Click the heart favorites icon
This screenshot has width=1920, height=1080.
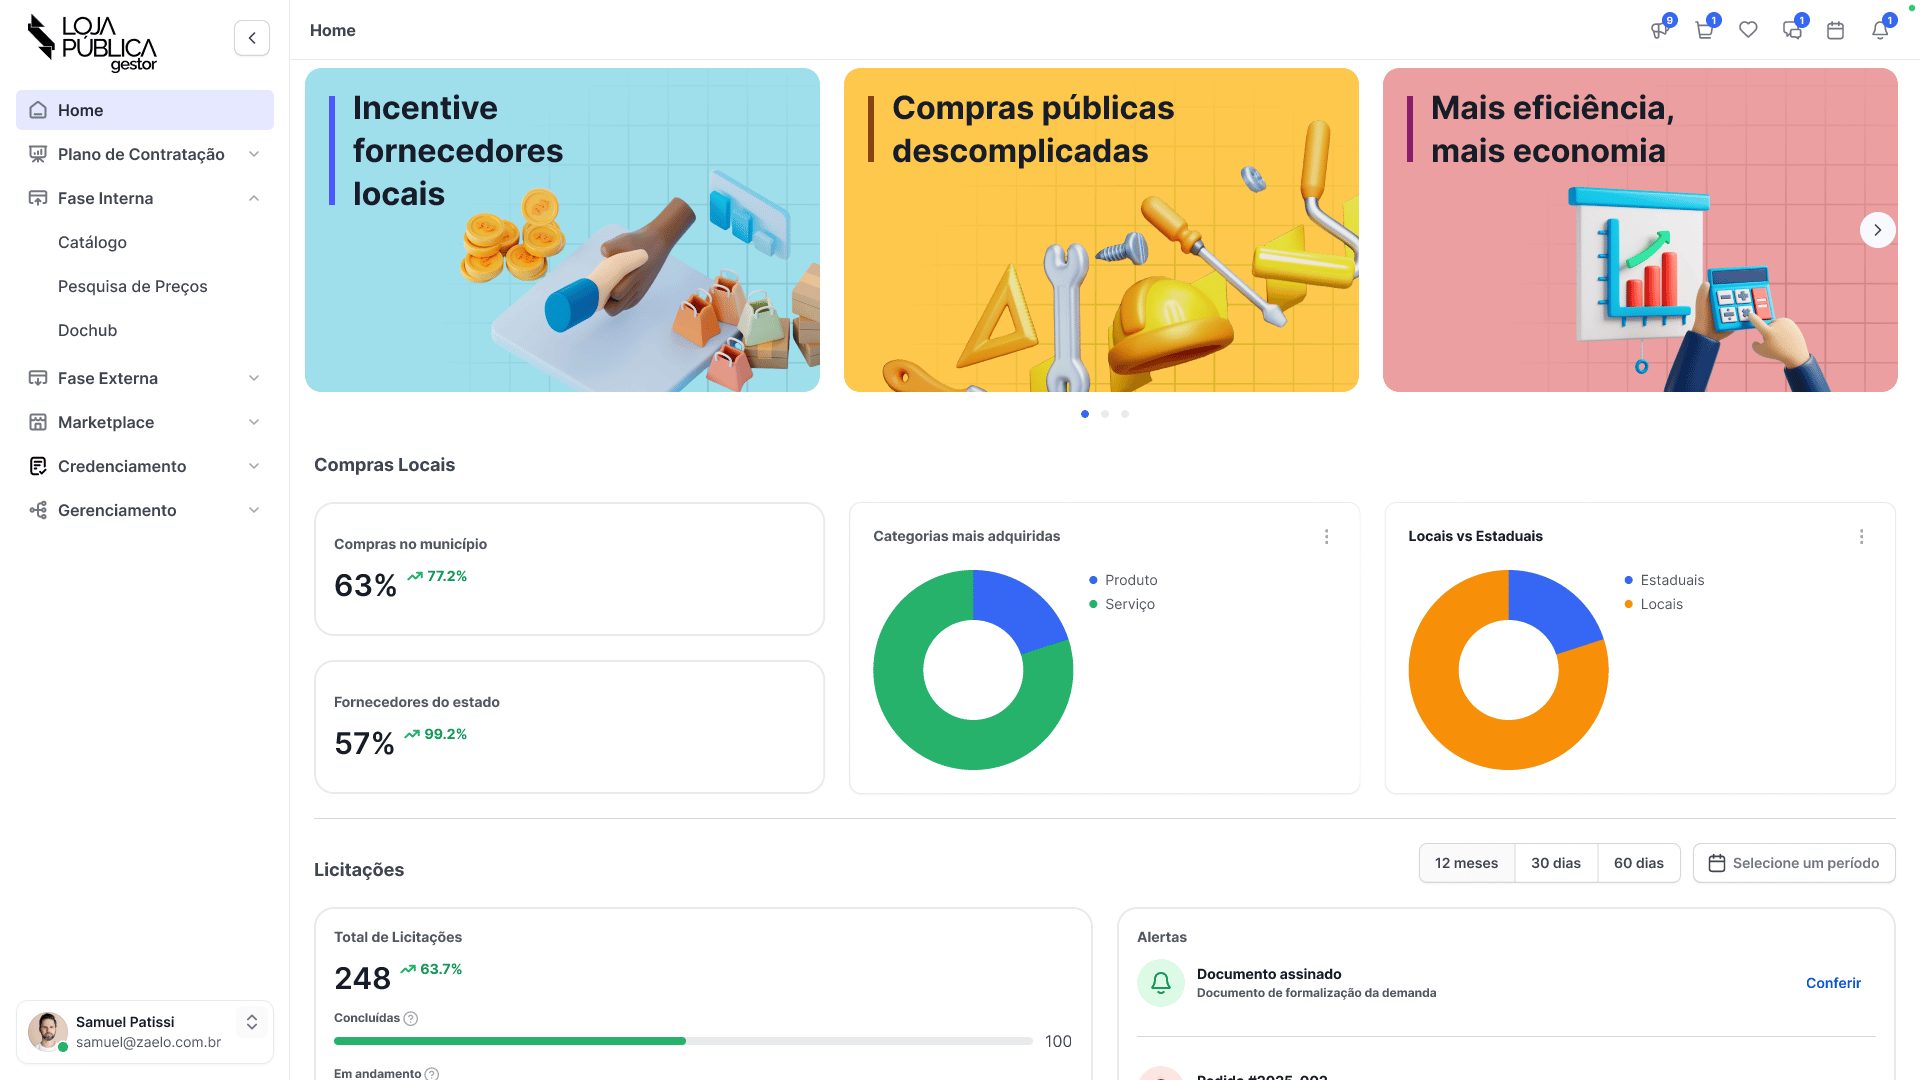[x=1748, y=30]
